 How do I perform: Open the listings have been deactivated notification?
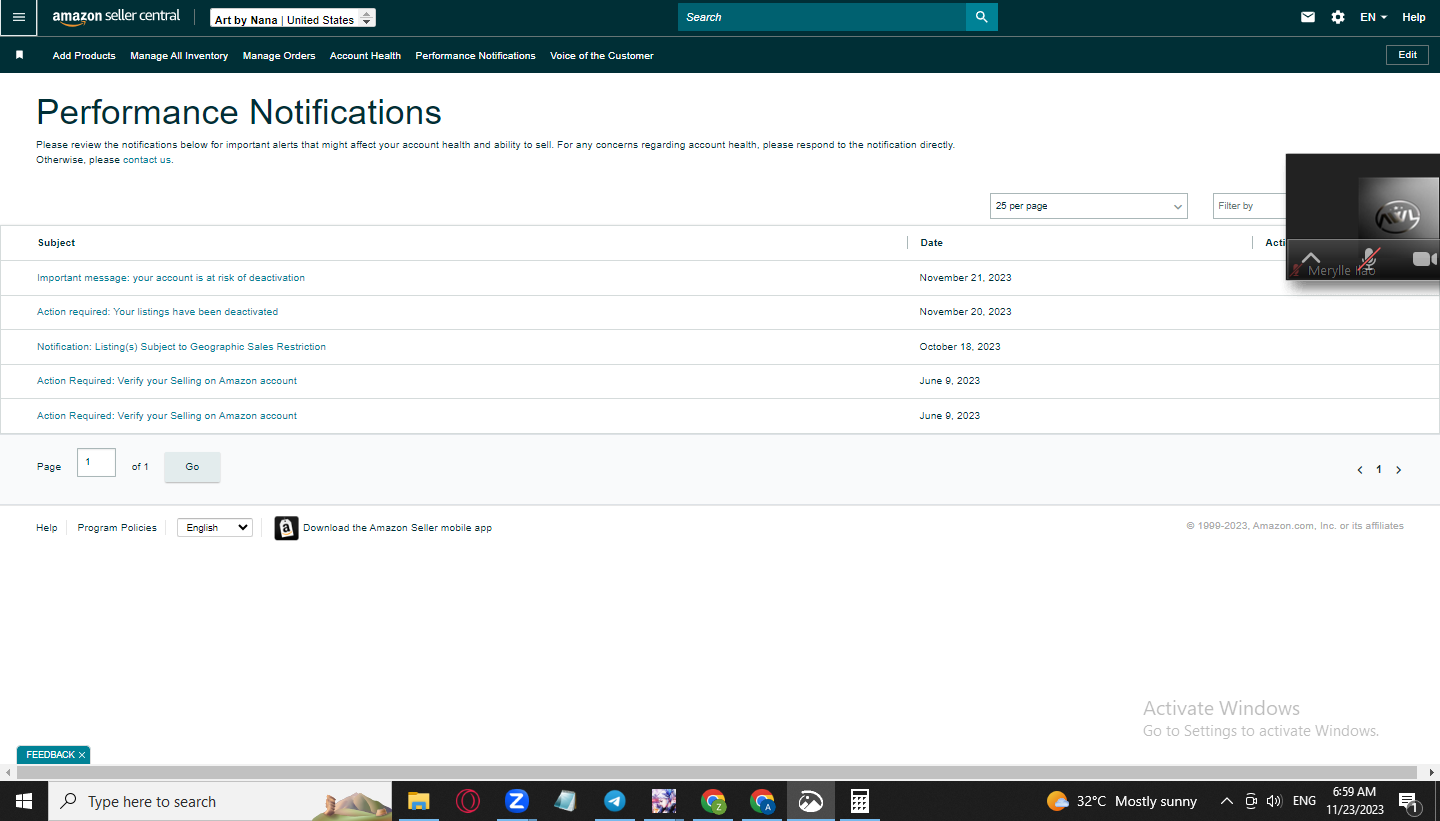pyautogui.click(x=158, y=312)
